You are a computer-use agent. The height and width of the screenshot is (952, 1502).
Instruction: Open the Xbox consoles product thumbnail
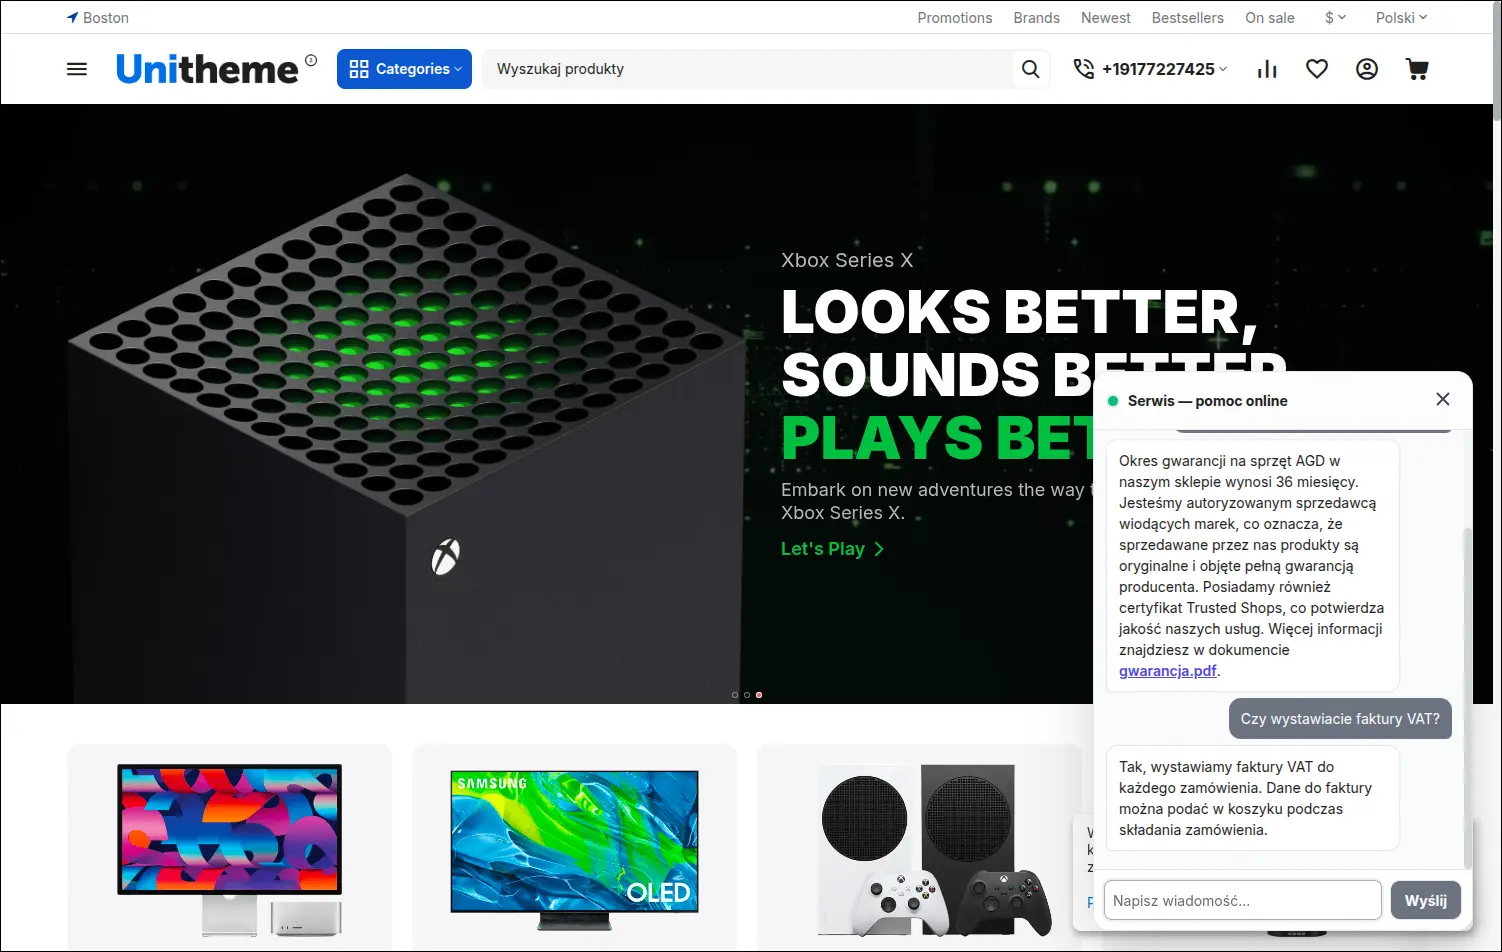935,848
